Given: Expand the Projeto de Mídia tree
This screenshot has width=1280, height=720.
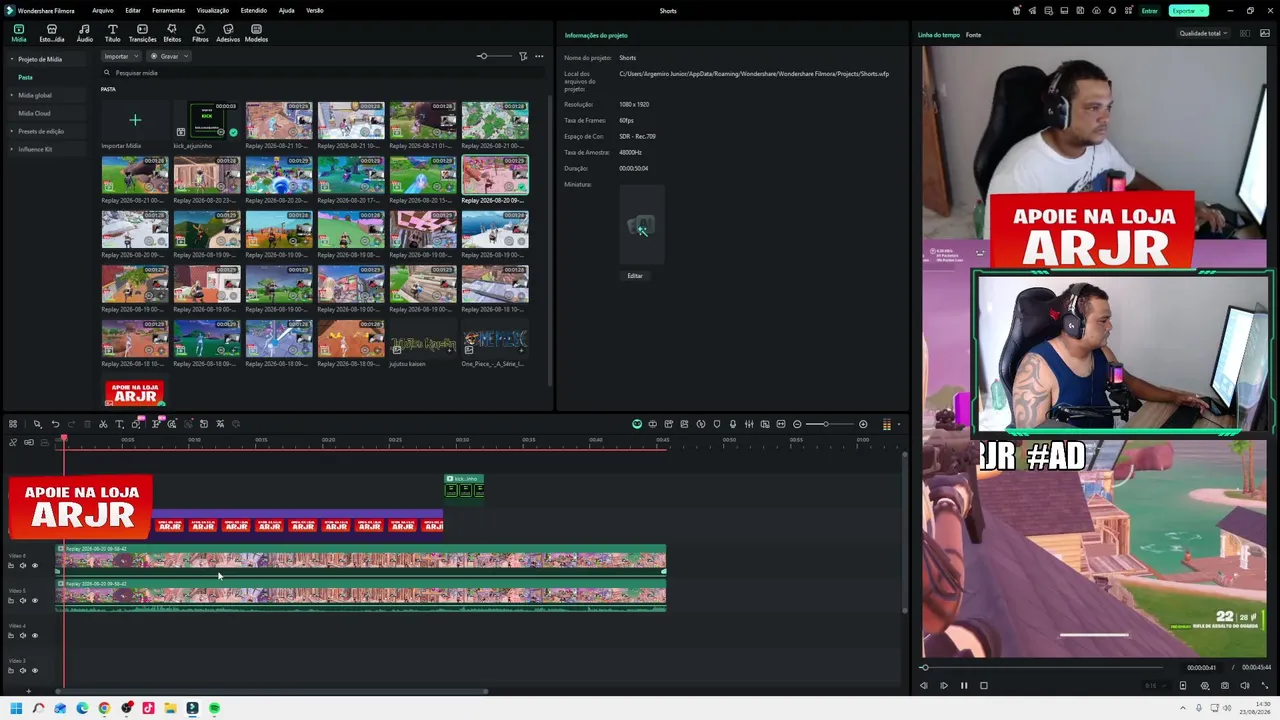Looking at the screenshot, I should [12, 59].
